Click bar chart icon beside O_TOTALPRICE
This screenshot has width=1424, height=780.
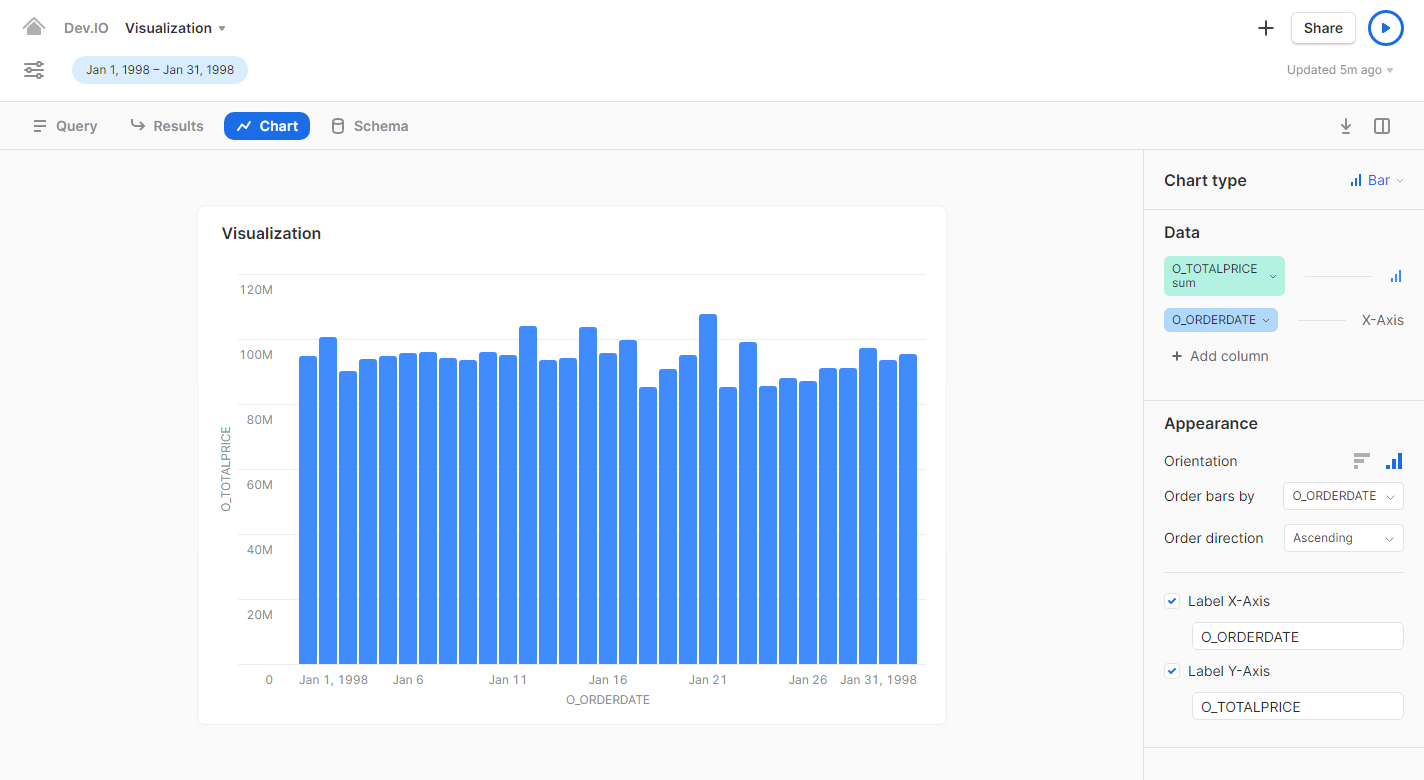coord(1396,276)
